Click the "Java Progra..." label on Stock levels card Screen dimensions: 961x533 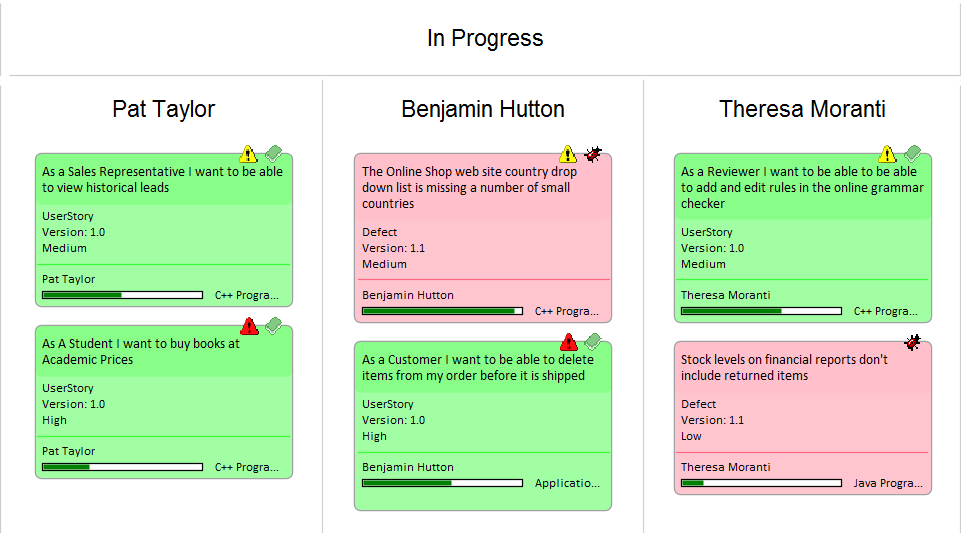click(x=887, y=483)
